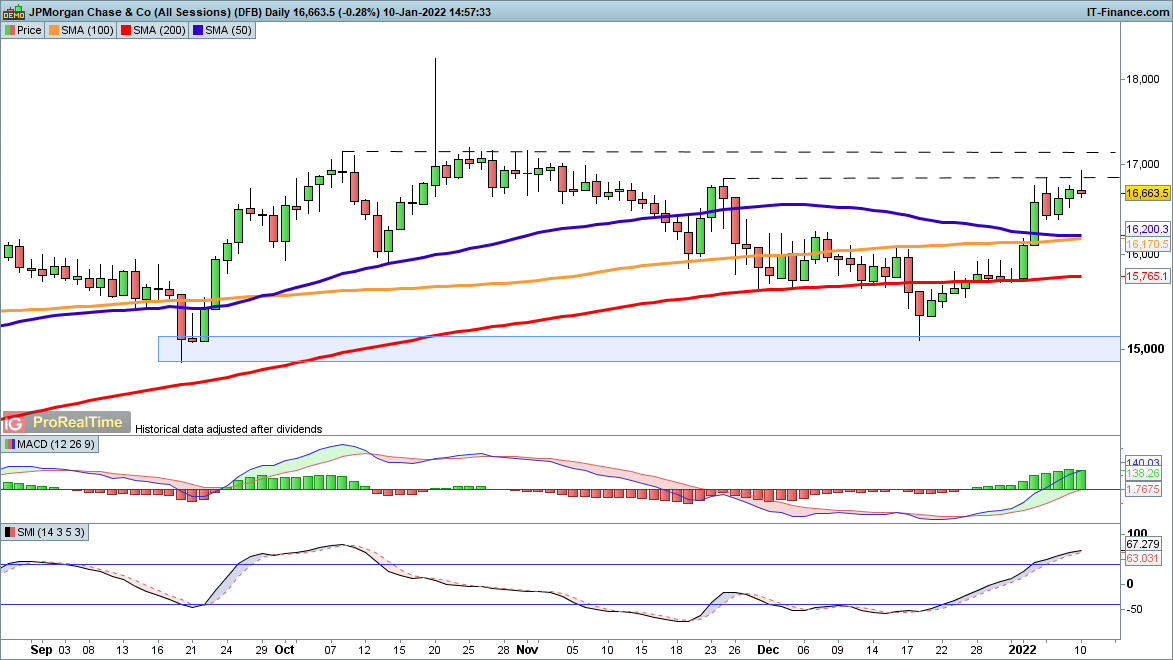Select the SMA (200) legend label
The image size is (1173, 660).
(159, 31)
